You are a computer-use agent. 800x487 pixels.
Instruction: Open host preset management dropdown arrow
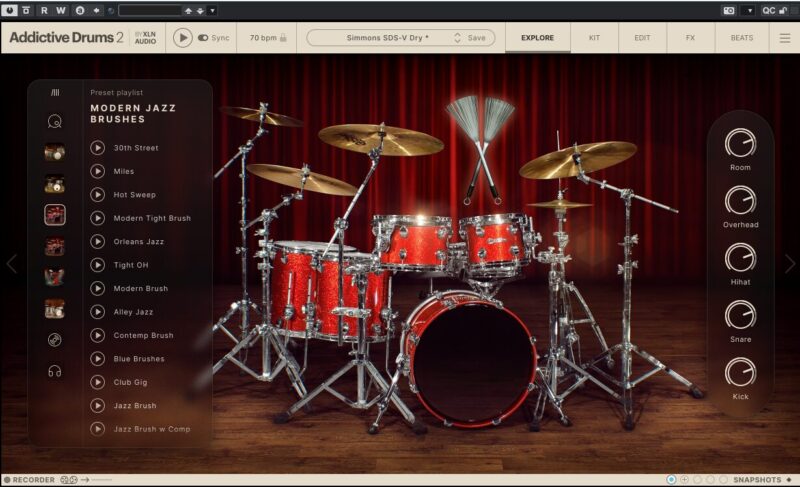[x=213, y=11]
